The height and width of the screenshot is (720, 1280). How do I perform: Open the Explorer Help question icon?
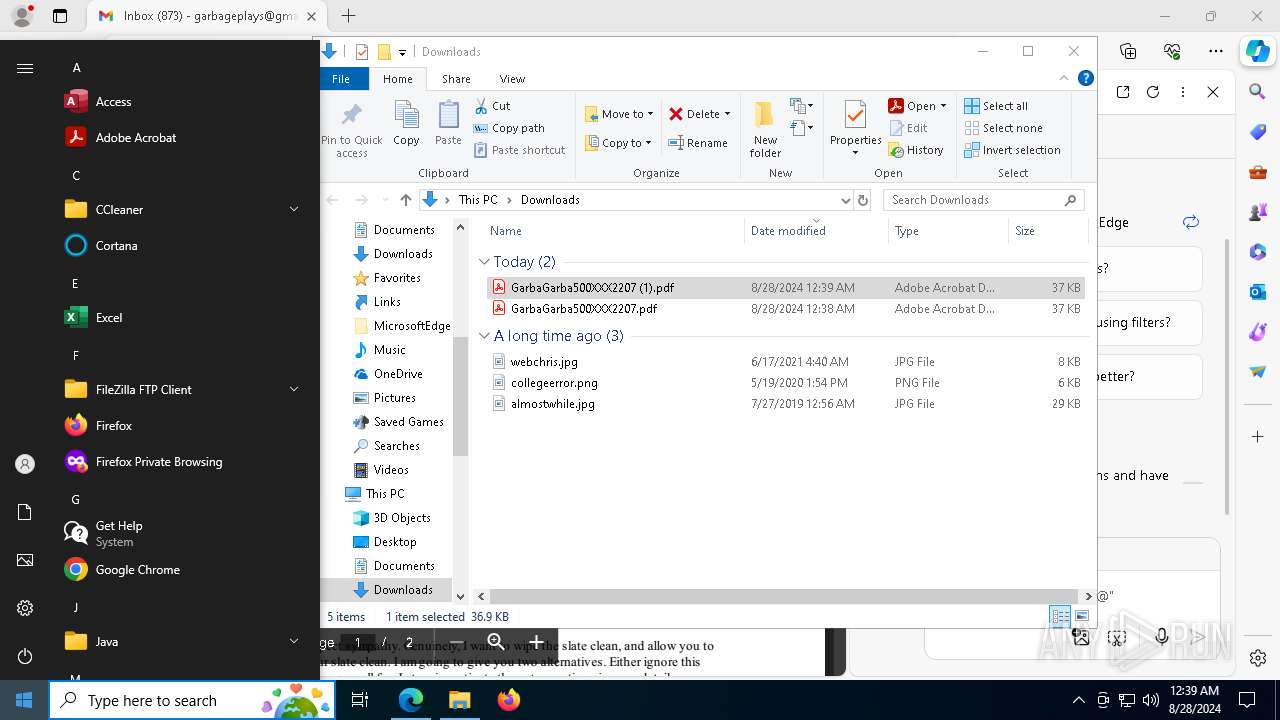(x=1085, y=79)
